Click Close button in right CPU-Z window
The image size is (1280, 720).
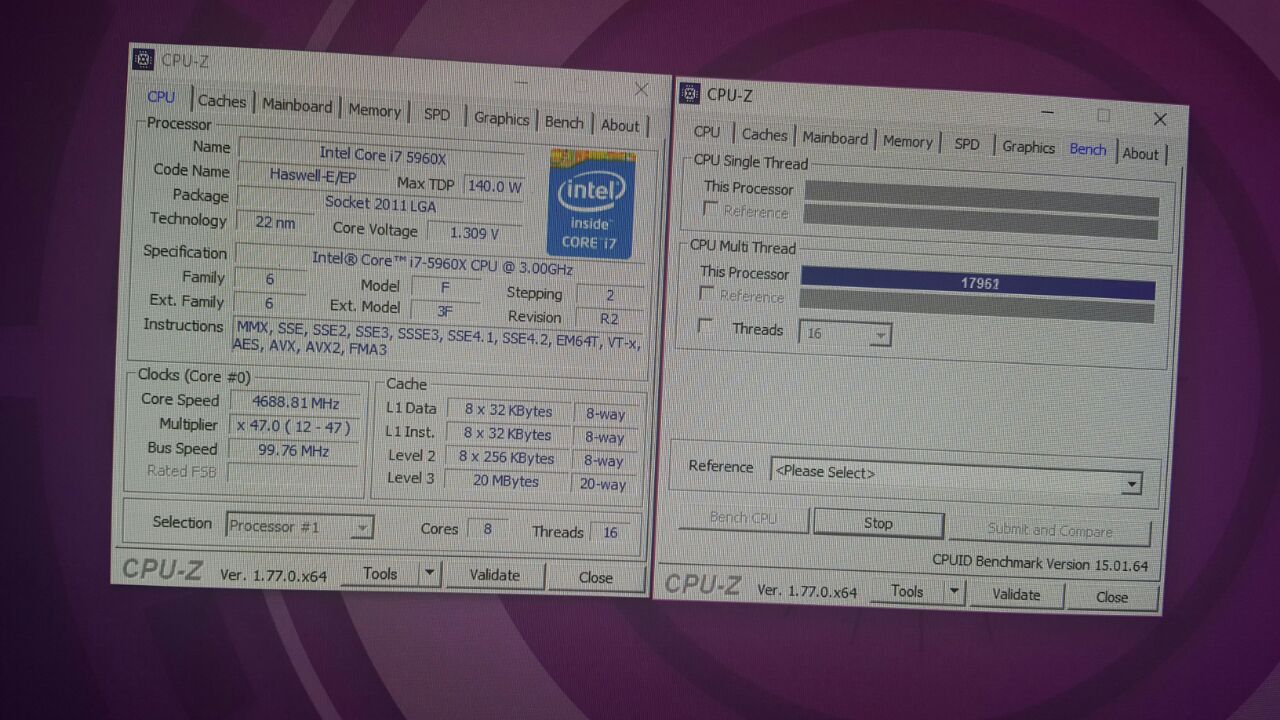coord(1111,597)
